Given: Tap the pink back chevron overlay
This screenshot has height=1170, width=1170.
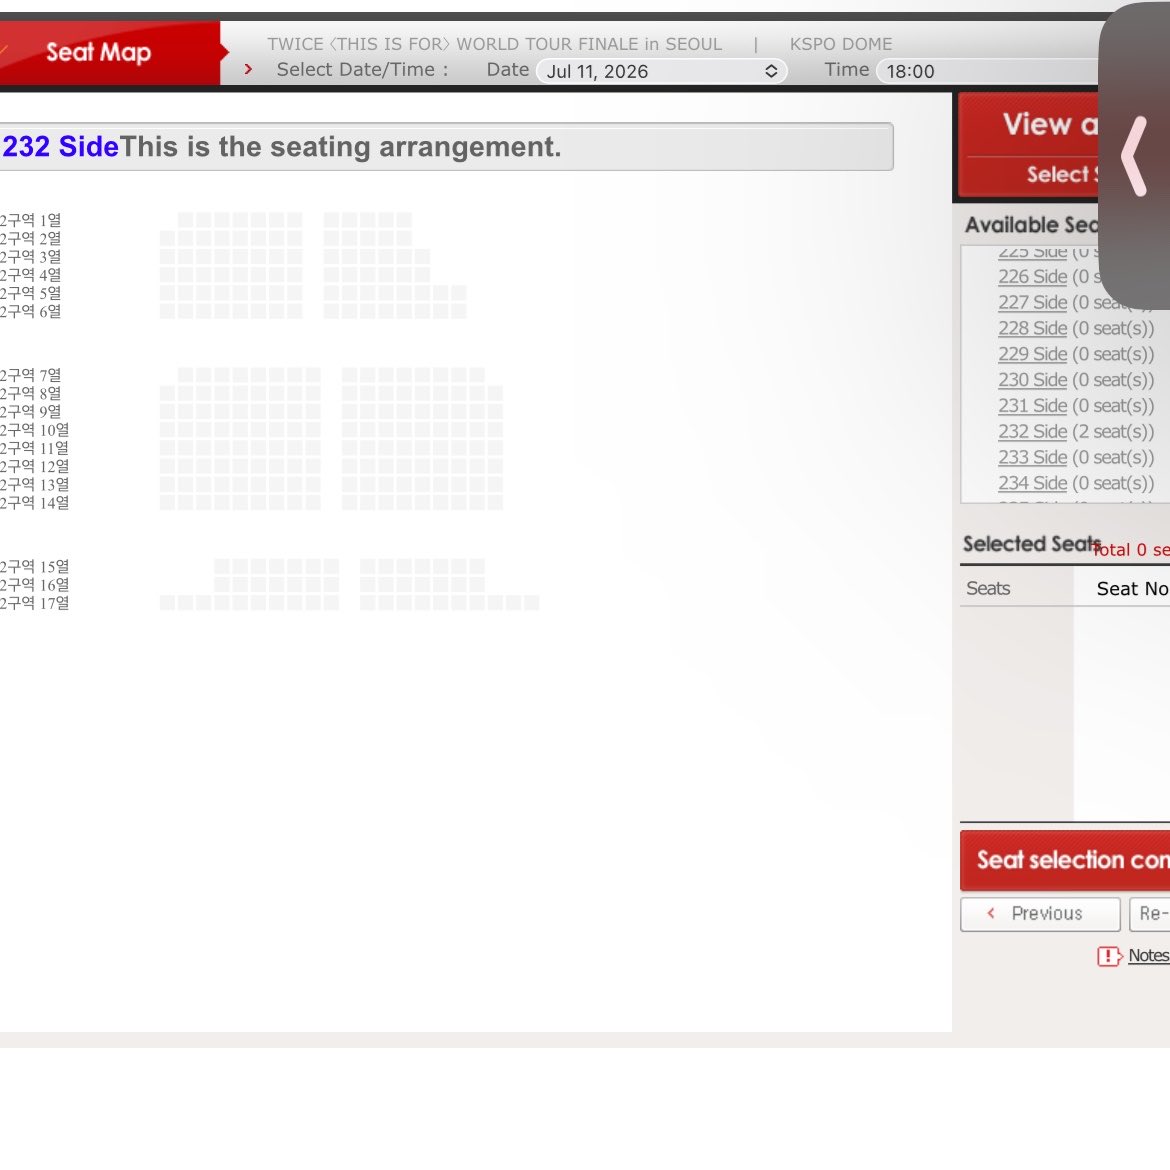Looking at the screenshot, I should (1133, 157).
